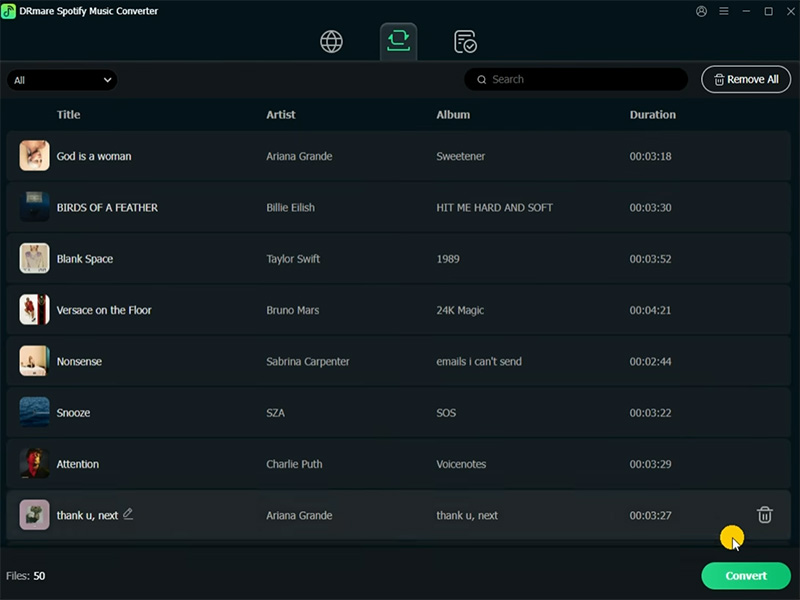
Task: Click duration 00:02:44
Action: click(x=651, y=362)
